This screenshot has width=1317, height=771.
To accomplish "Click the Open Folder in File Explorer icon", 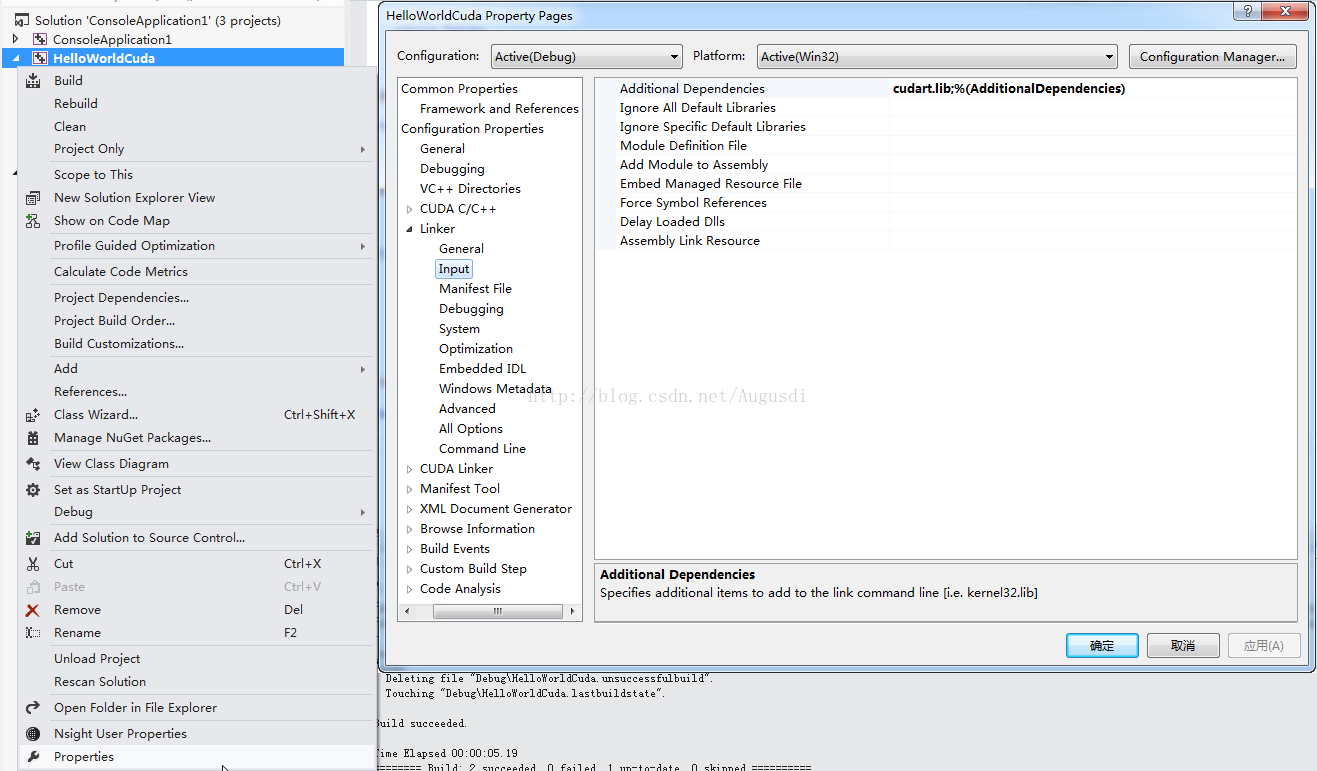I will pos(33,708).
